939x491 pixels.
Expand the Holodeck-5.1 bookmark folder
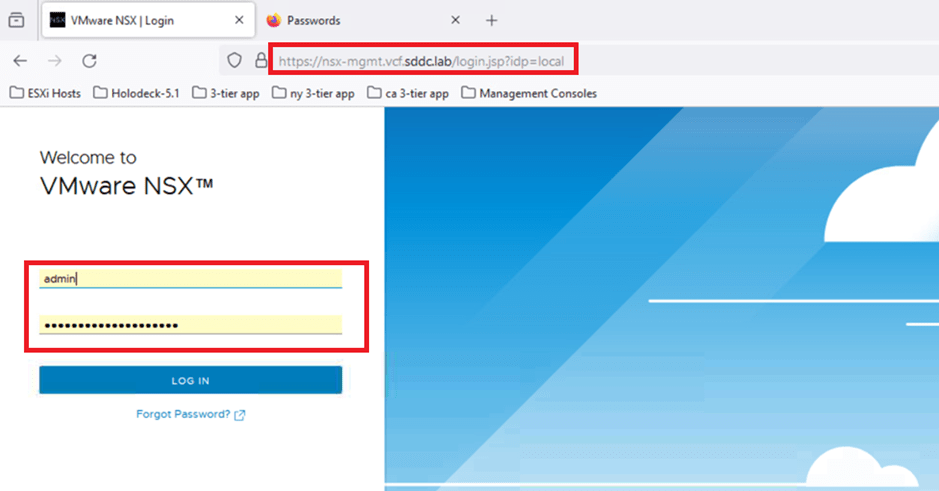click(x=136, y=93)
